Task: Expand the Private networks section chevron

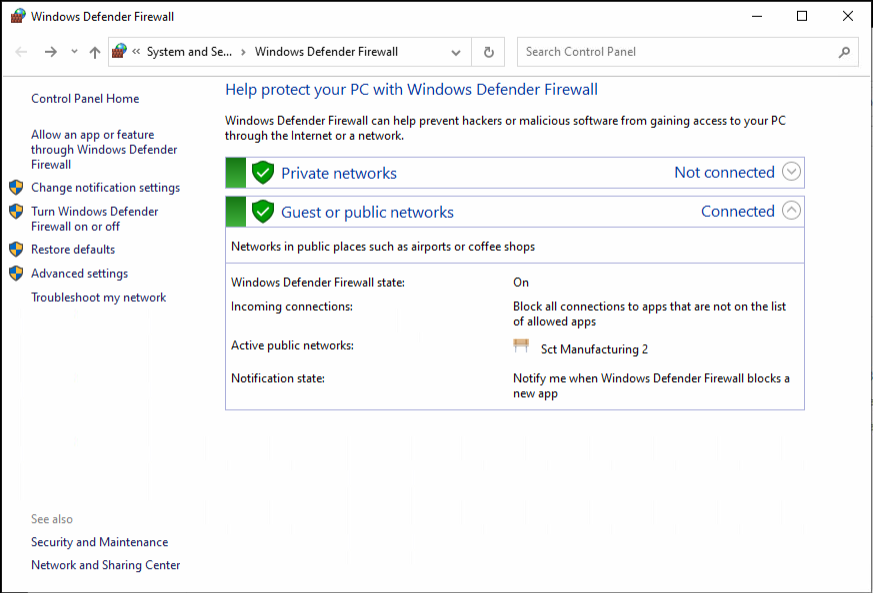Action: tap(791, 171)
